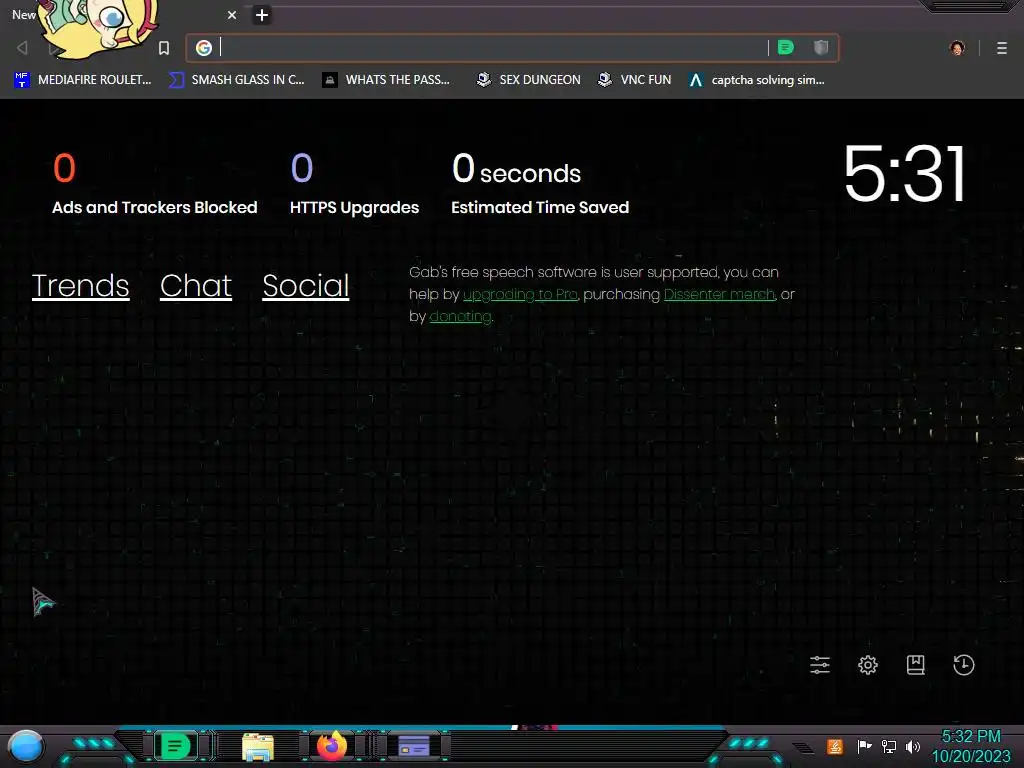Open the Start orb menu

[x=26, y=747]
